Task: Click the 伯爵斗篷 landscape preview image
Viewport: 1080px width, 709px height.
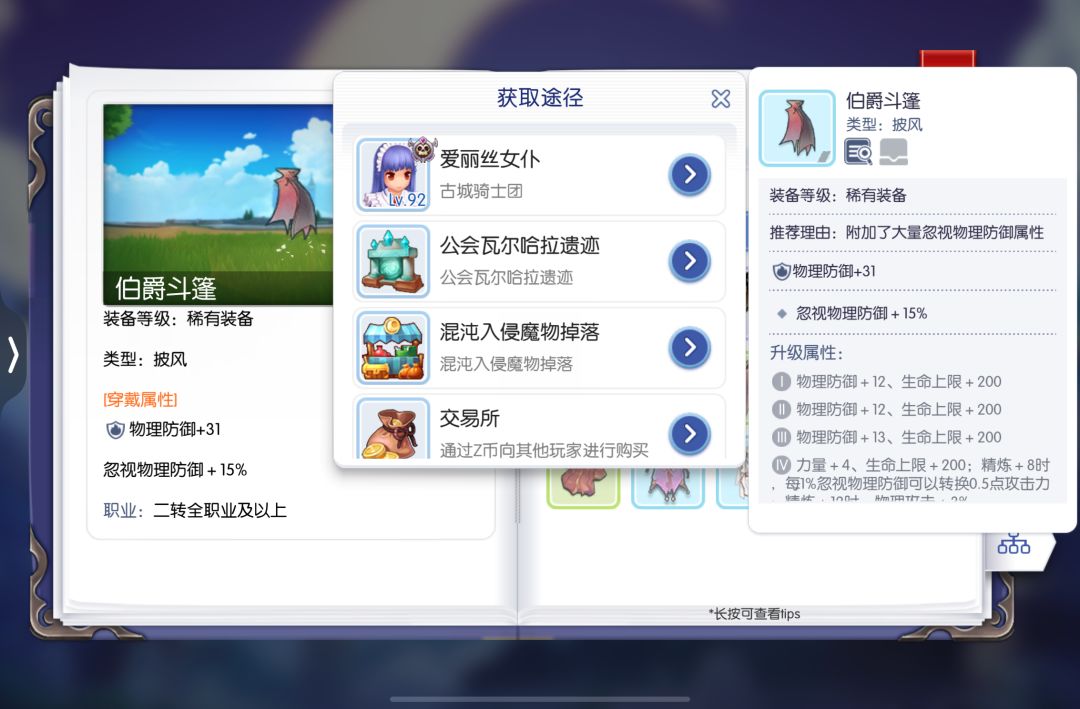Action: pyautogui.click(x=218, y=205)
